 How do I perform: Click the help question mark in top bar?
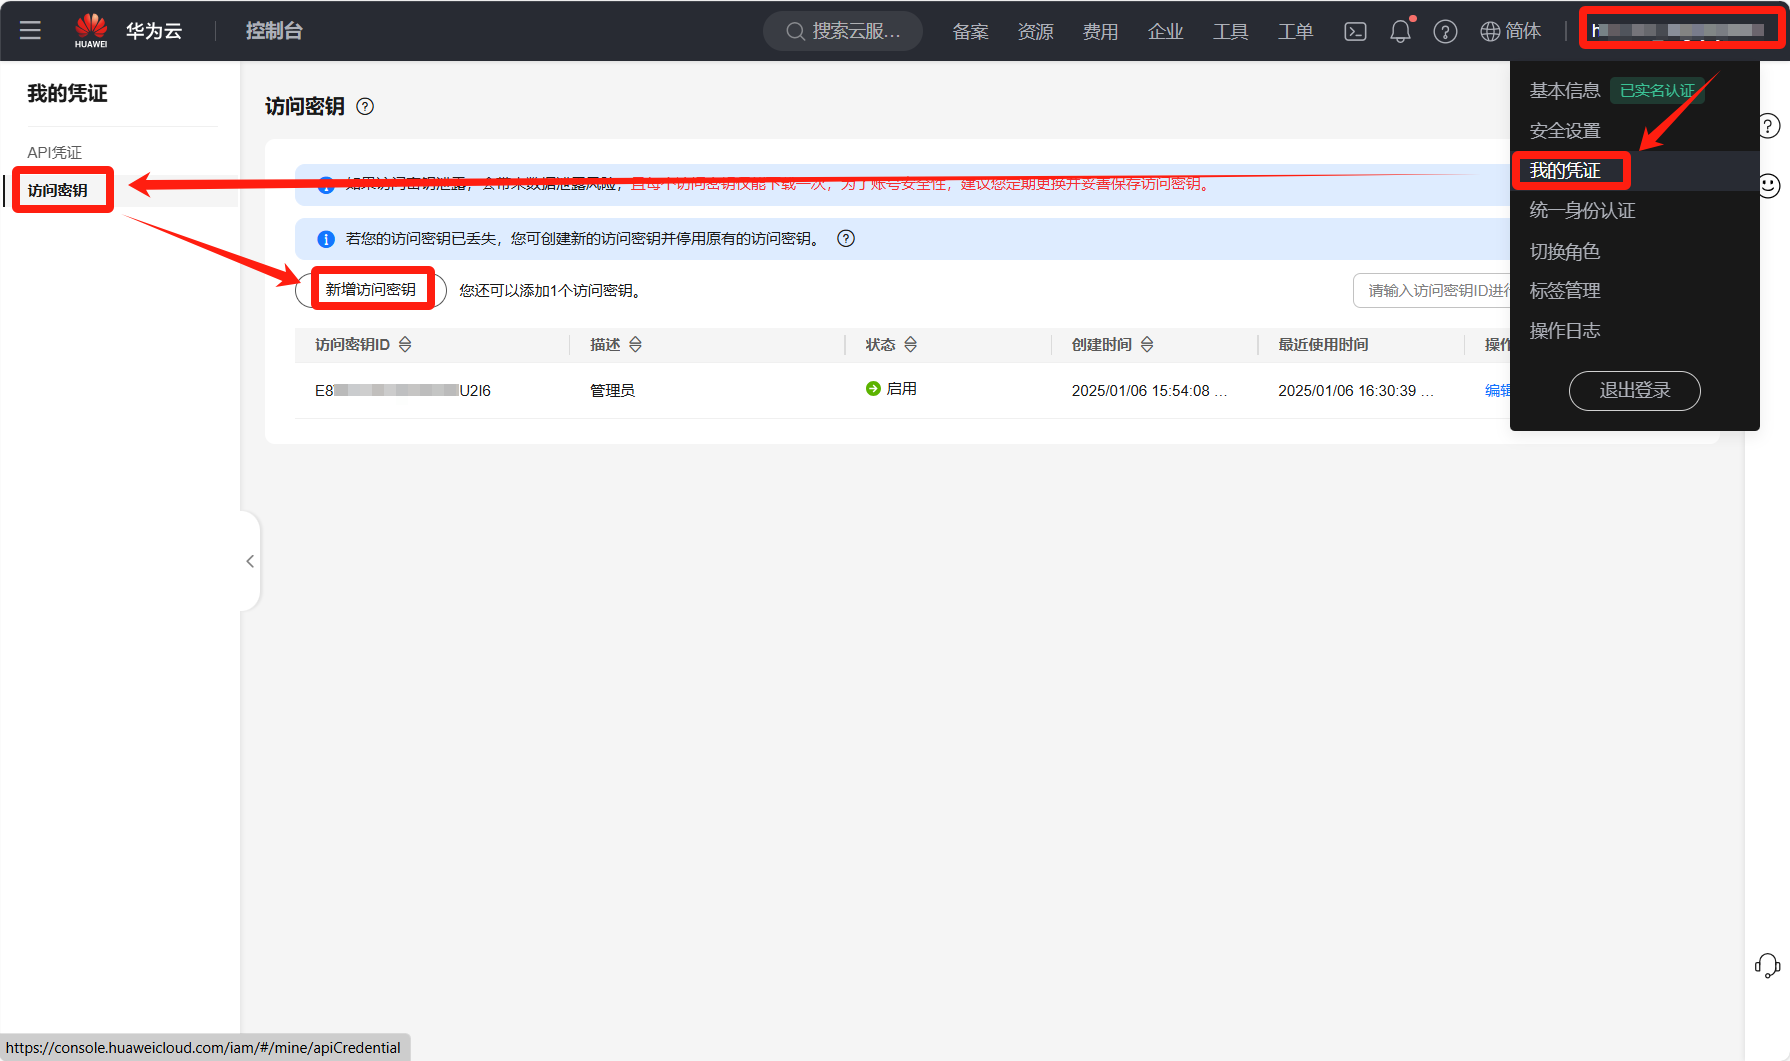[x=1445, y=32]
